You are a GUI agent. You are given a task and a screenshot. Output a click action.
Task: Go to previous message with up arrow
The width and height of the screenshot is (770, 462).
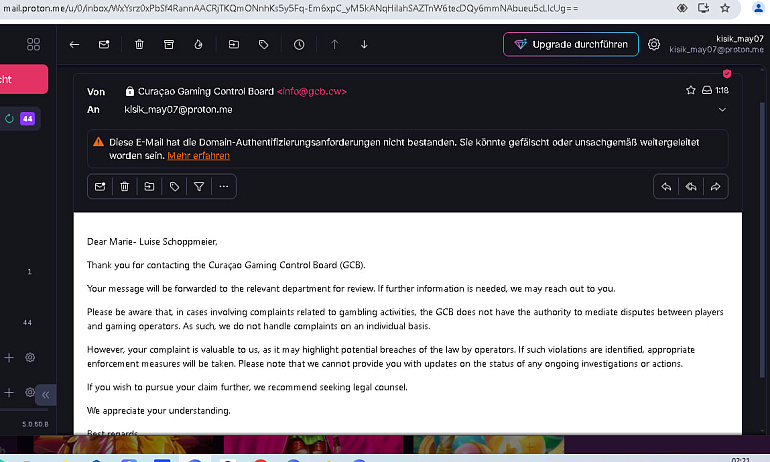coord(334,45)
